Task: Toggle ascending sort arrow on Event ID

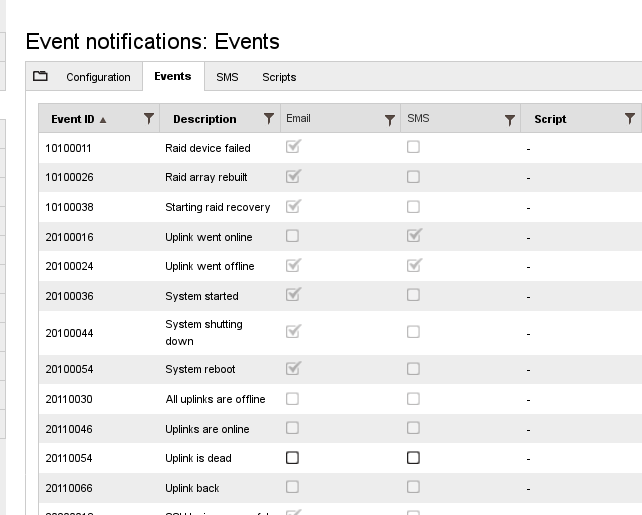Action: click(103, 120)
